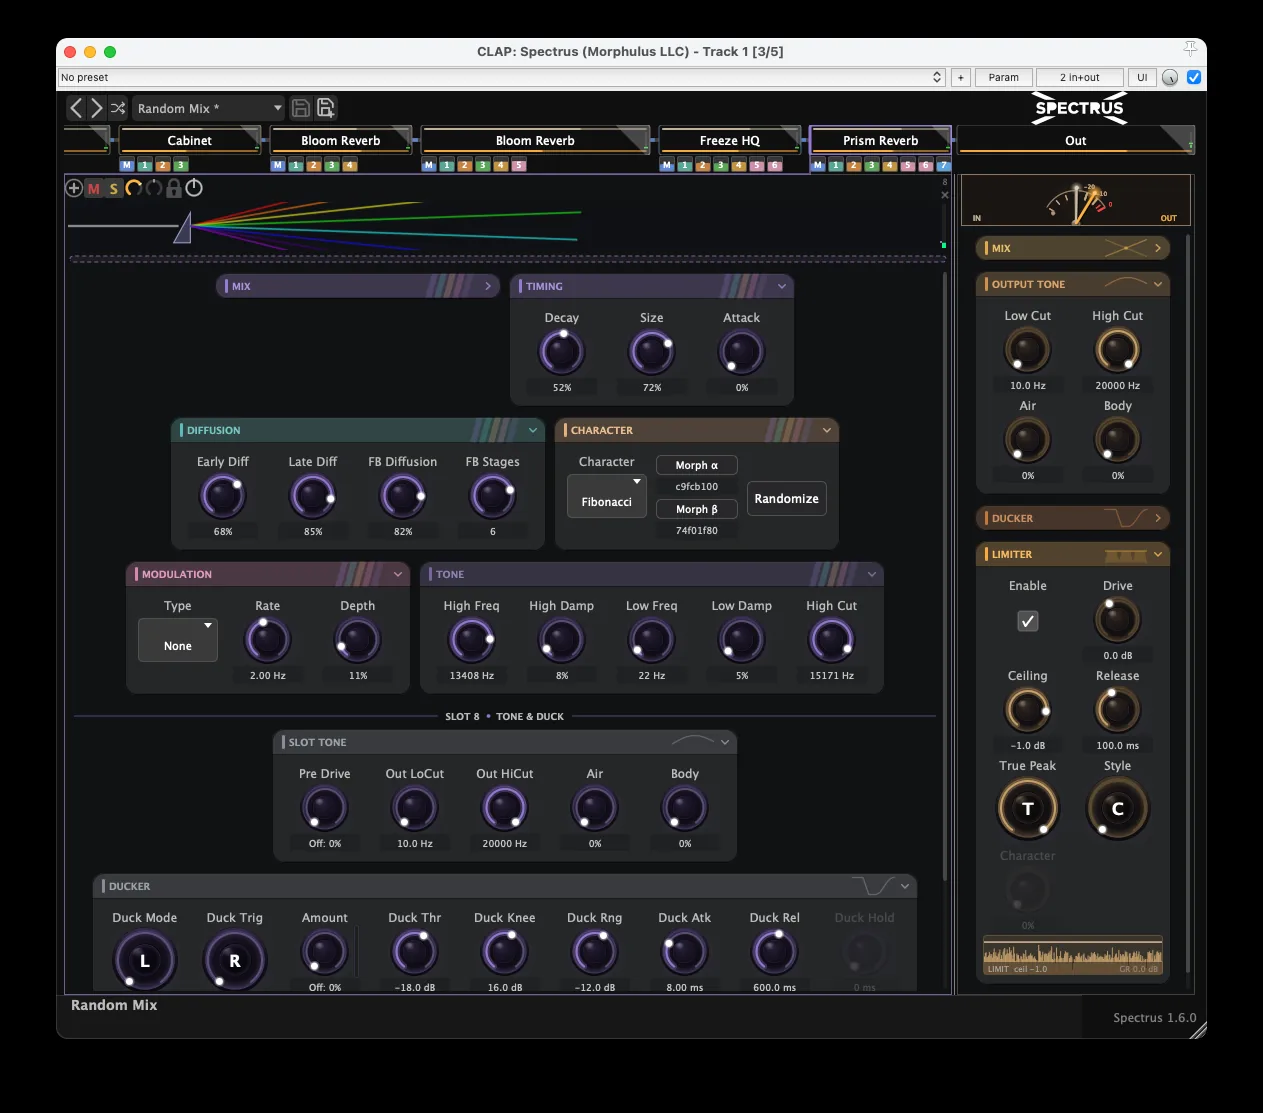The width and height of the screenshot is (1263, 1113).
Task: Expand the center MIX section chevron
Action: (x=488, y=286)
